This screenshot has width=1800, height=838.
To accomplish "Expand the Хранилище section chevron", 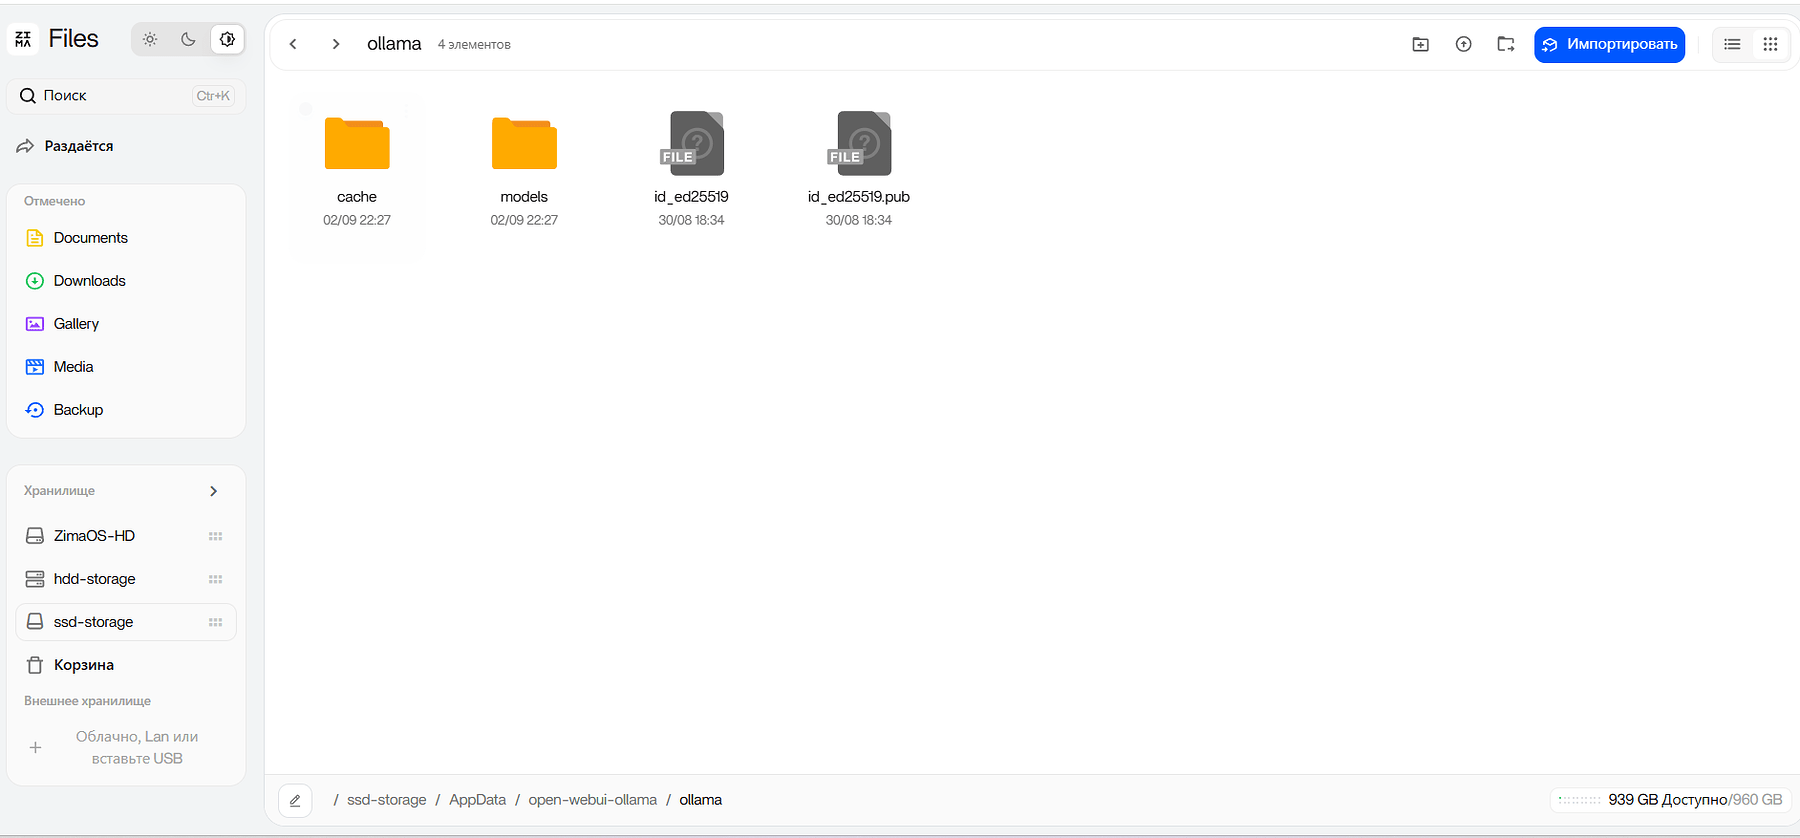I will 213,491.
